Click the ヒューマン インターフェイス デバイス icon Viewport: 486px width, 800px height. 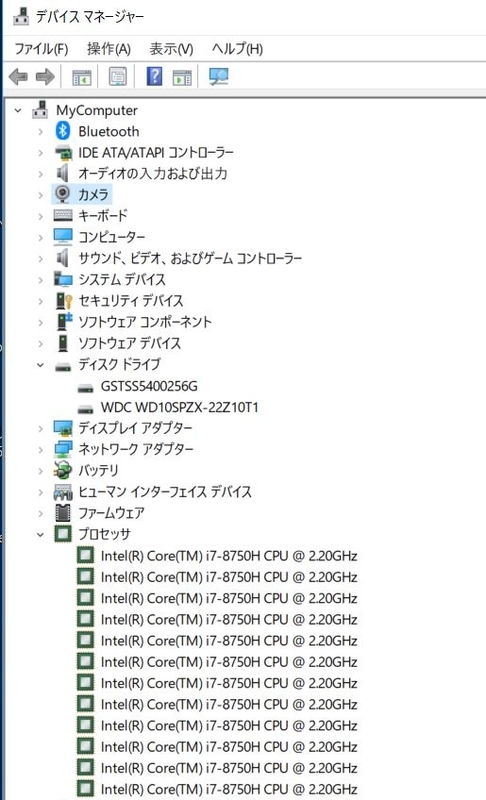tap(63, 492)
